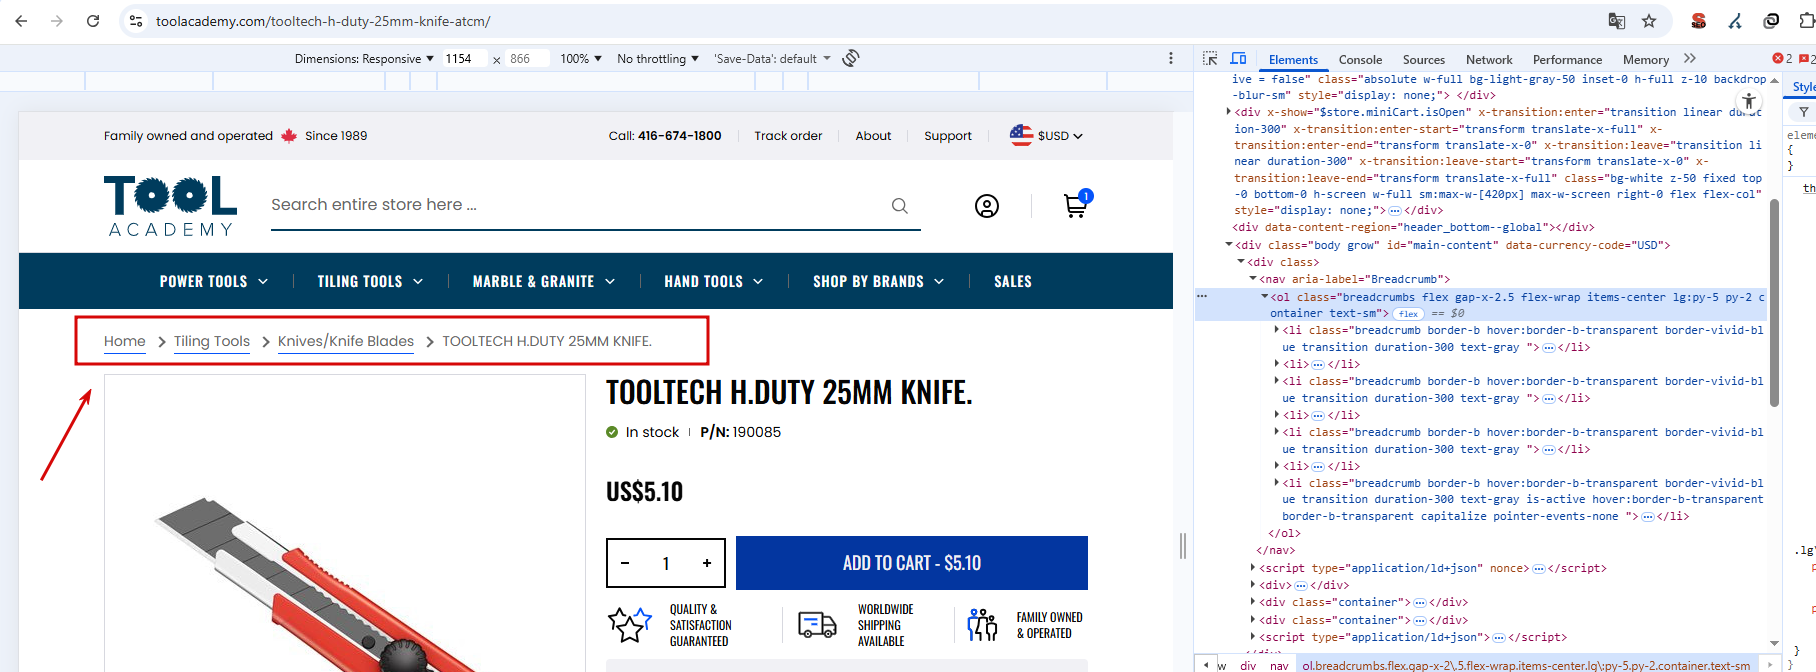Click the Add to Cart button
Screen dimensions: 1816x672
tap(912, 563)
